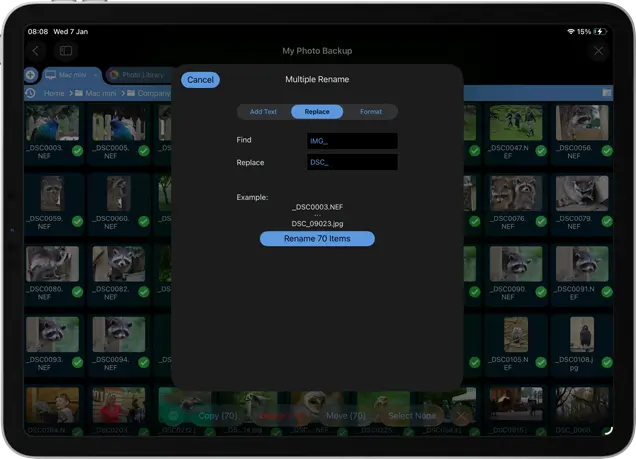Open the _DSC0082.NEF raccoon thumbnail

[x=118, y=264]
